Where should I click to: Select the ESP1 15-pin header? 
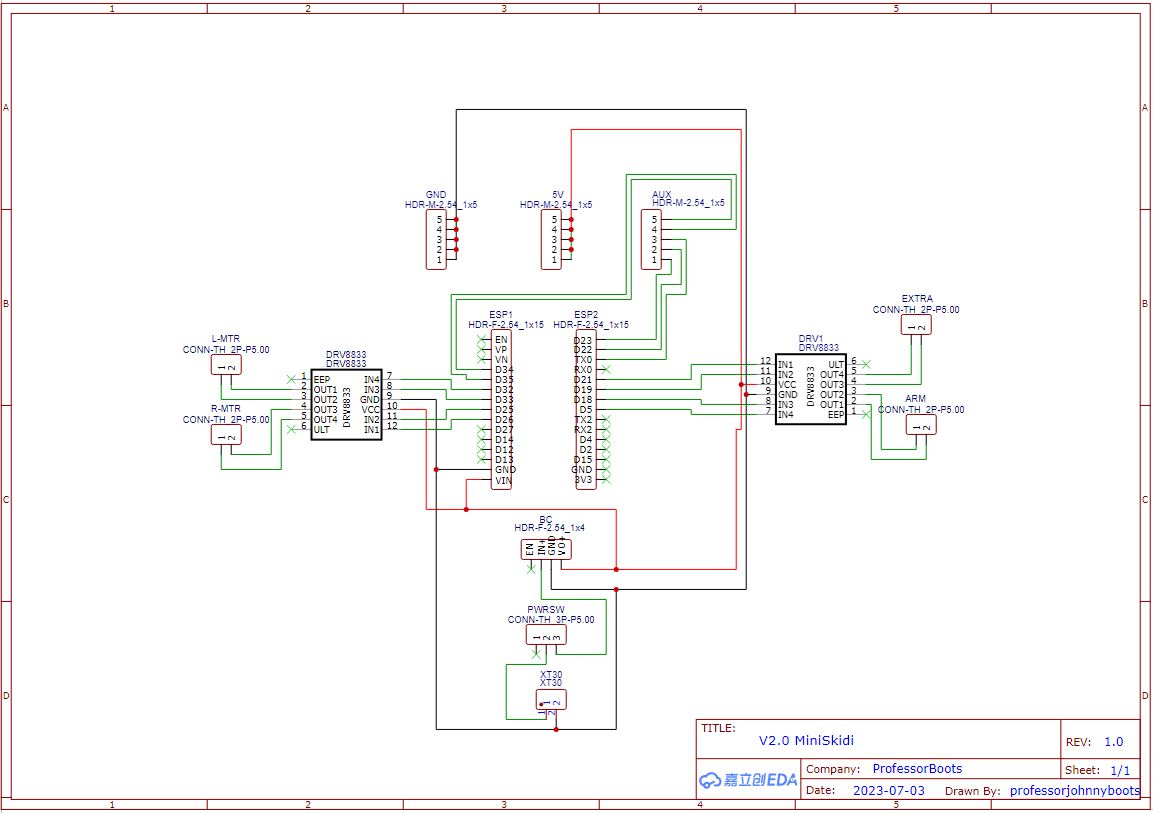pyautogui.click(x=503, y=410)
